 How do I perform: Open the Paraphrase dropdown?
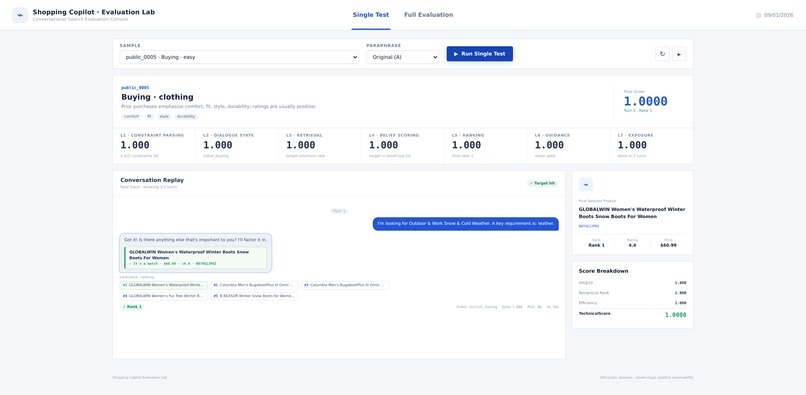[402, 57]
